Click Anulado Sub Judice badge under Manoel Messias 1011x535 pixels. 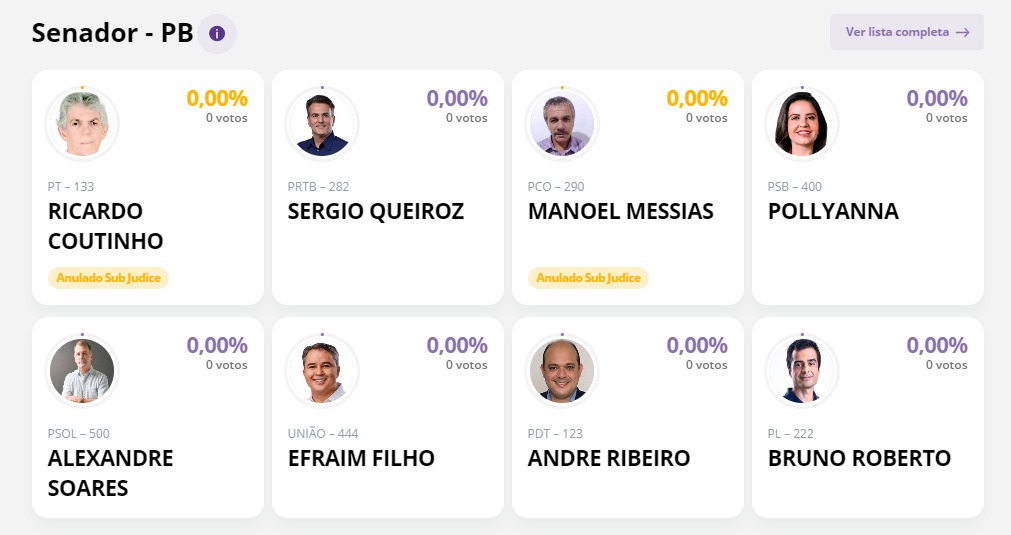[588, 277]
